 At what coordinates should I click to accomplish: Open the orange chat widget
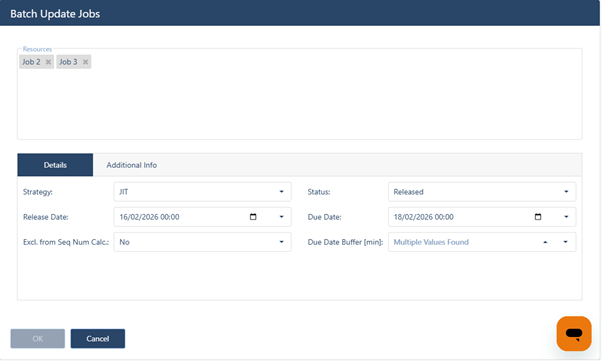574,333
